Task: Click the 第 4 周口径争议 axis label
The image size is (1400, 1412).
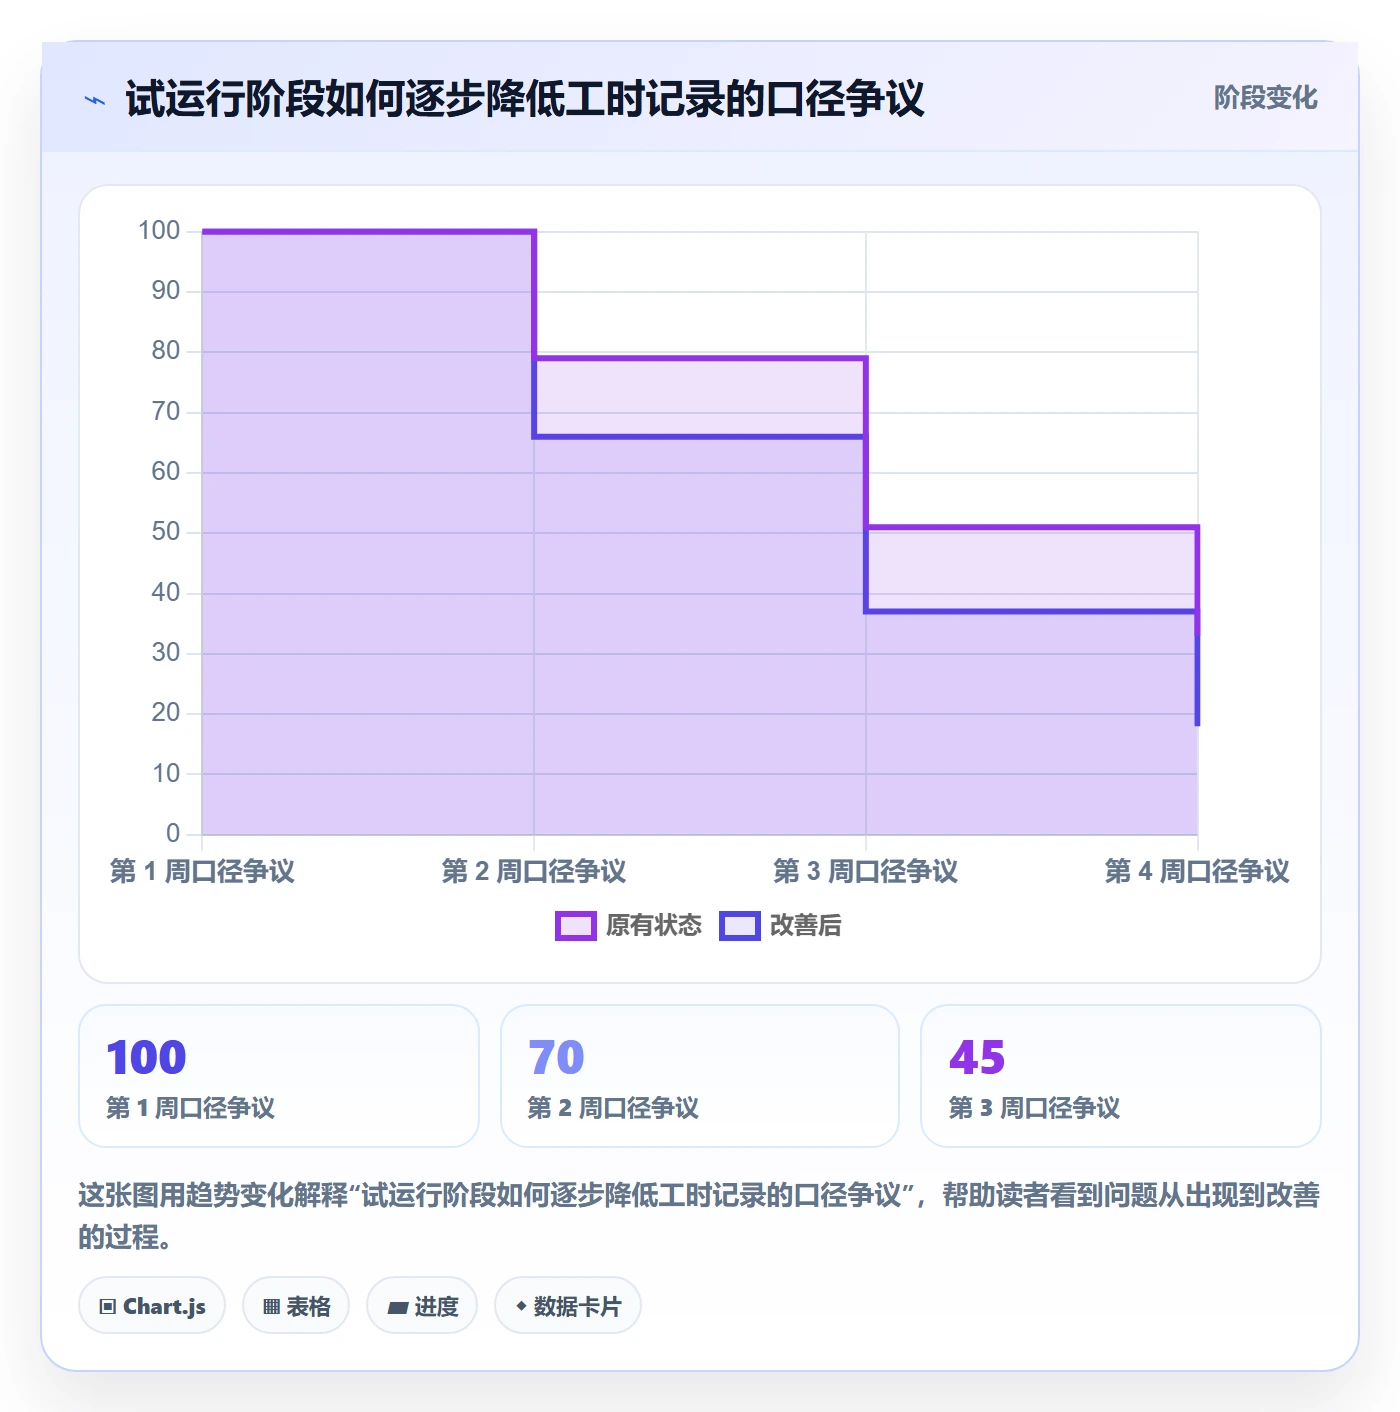Action: 1197,871
